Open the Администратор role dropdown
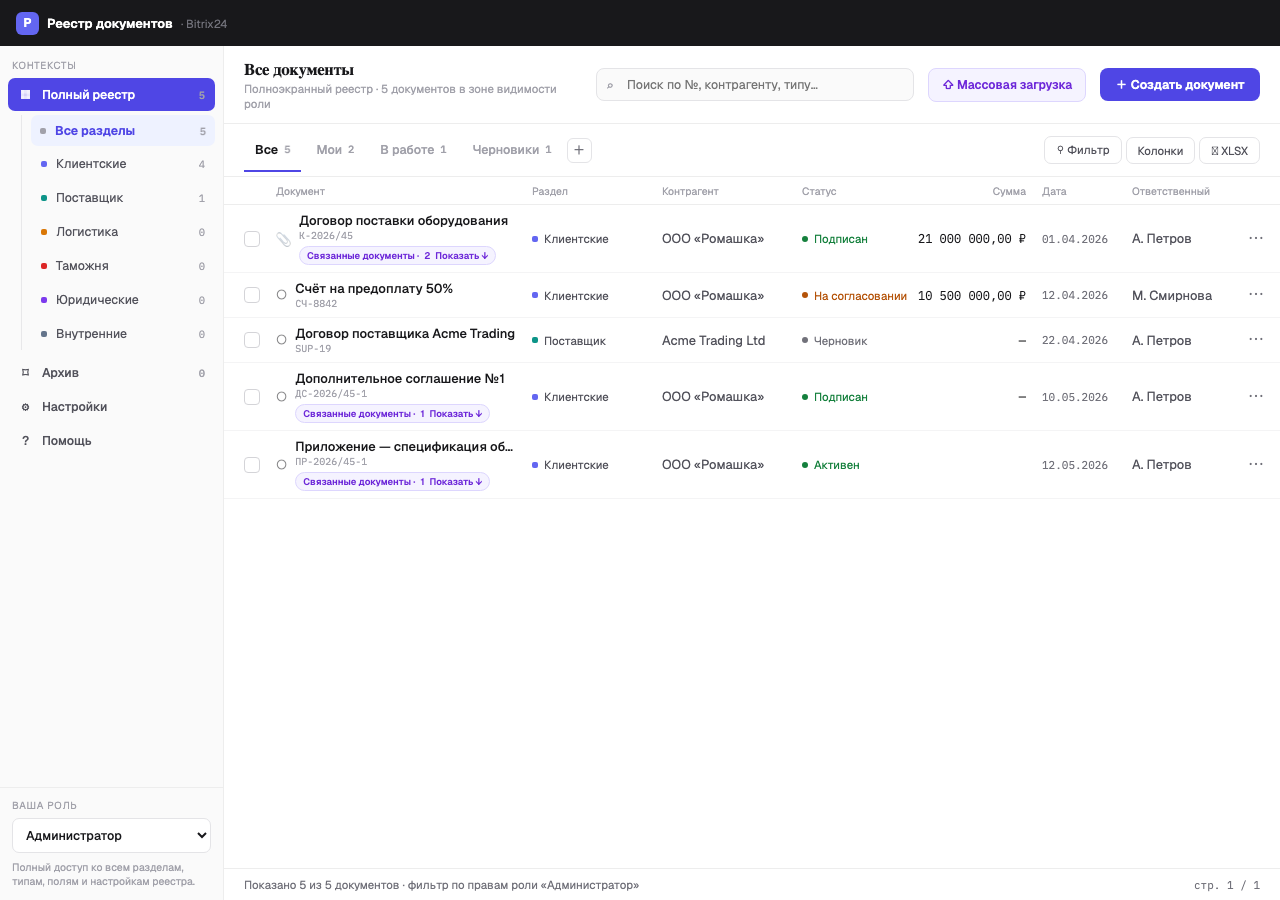This screenshot has height=900, width=1280. [x=111, y=836]
